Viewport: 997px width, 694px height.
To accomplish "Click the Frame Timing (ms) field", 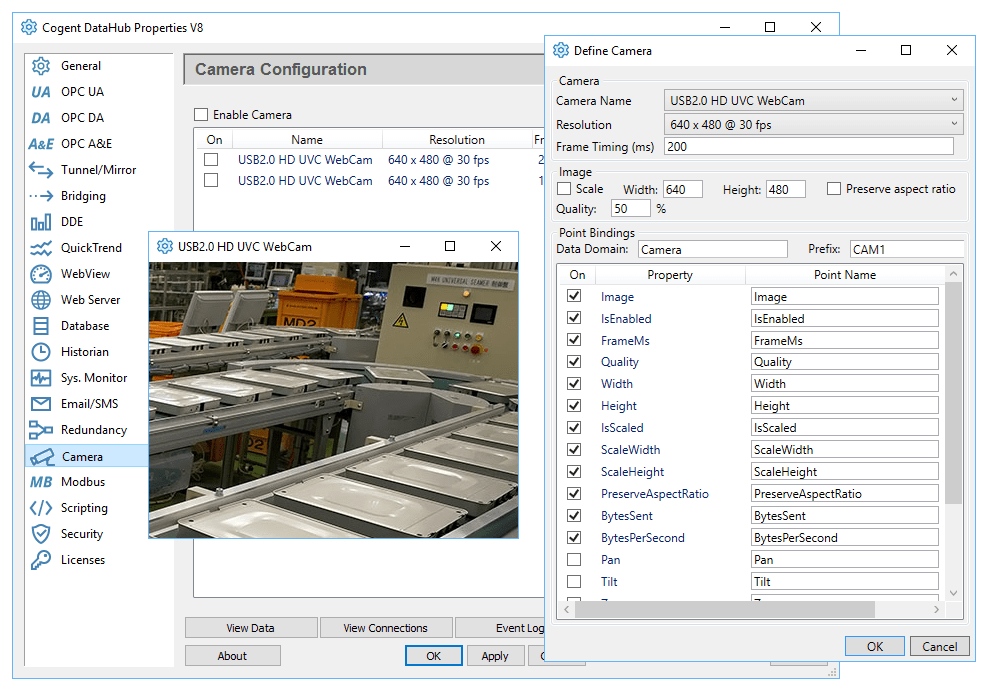I will pos(809,146).
